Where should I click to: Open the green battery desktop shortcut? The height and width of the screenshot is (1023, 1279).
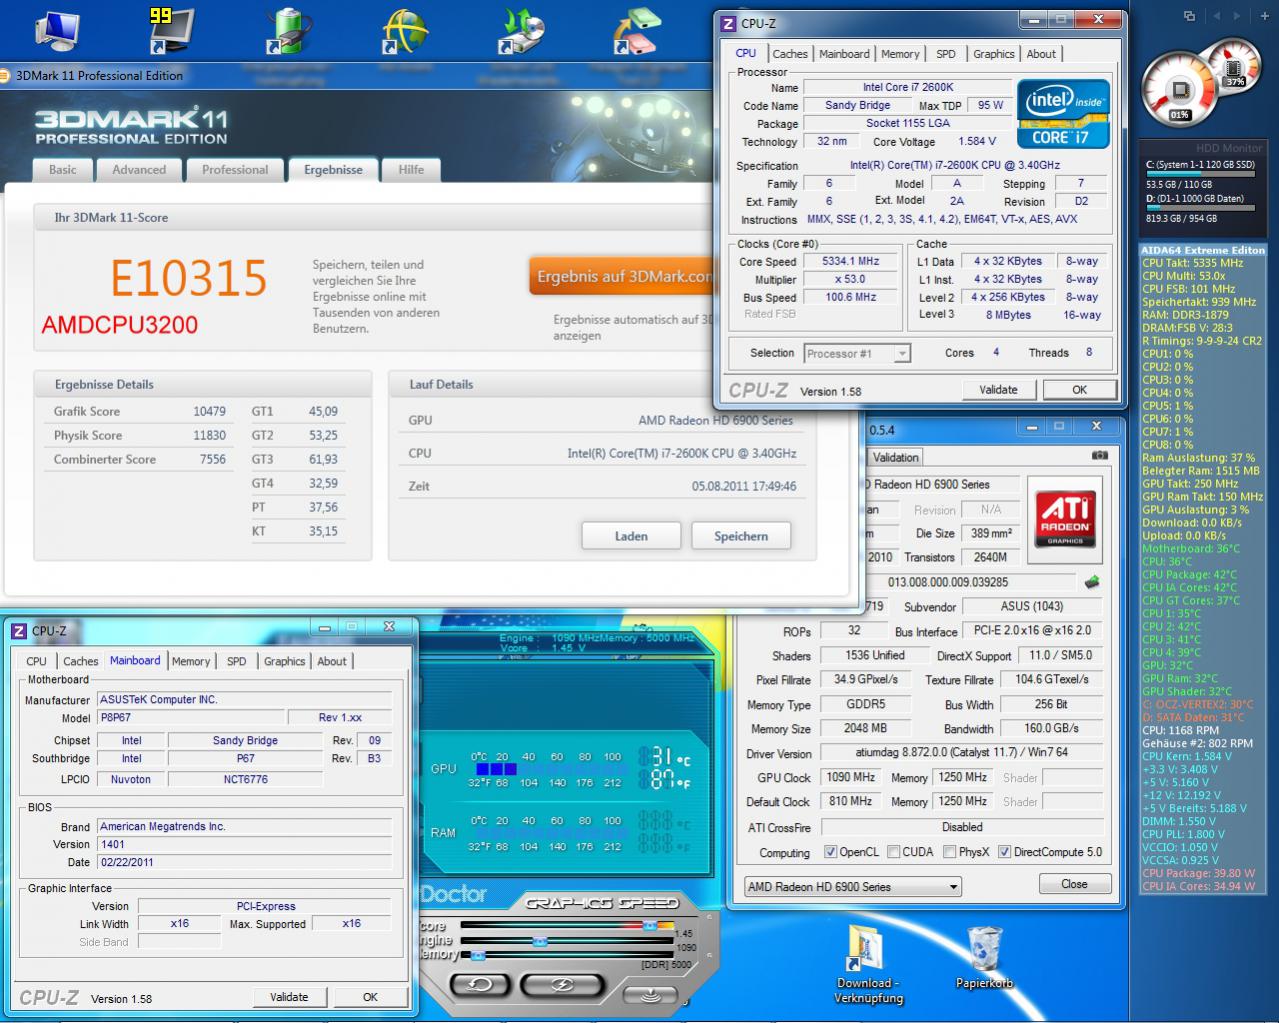[290, 30]
